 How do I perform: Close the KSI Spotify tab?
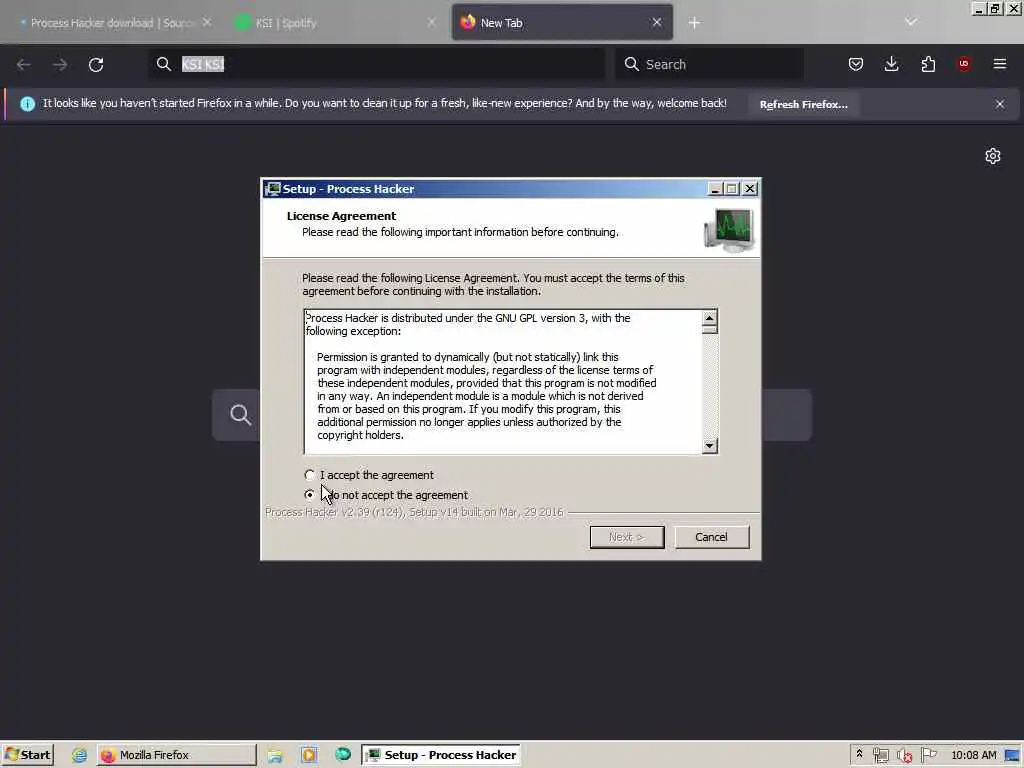[432, 22]
